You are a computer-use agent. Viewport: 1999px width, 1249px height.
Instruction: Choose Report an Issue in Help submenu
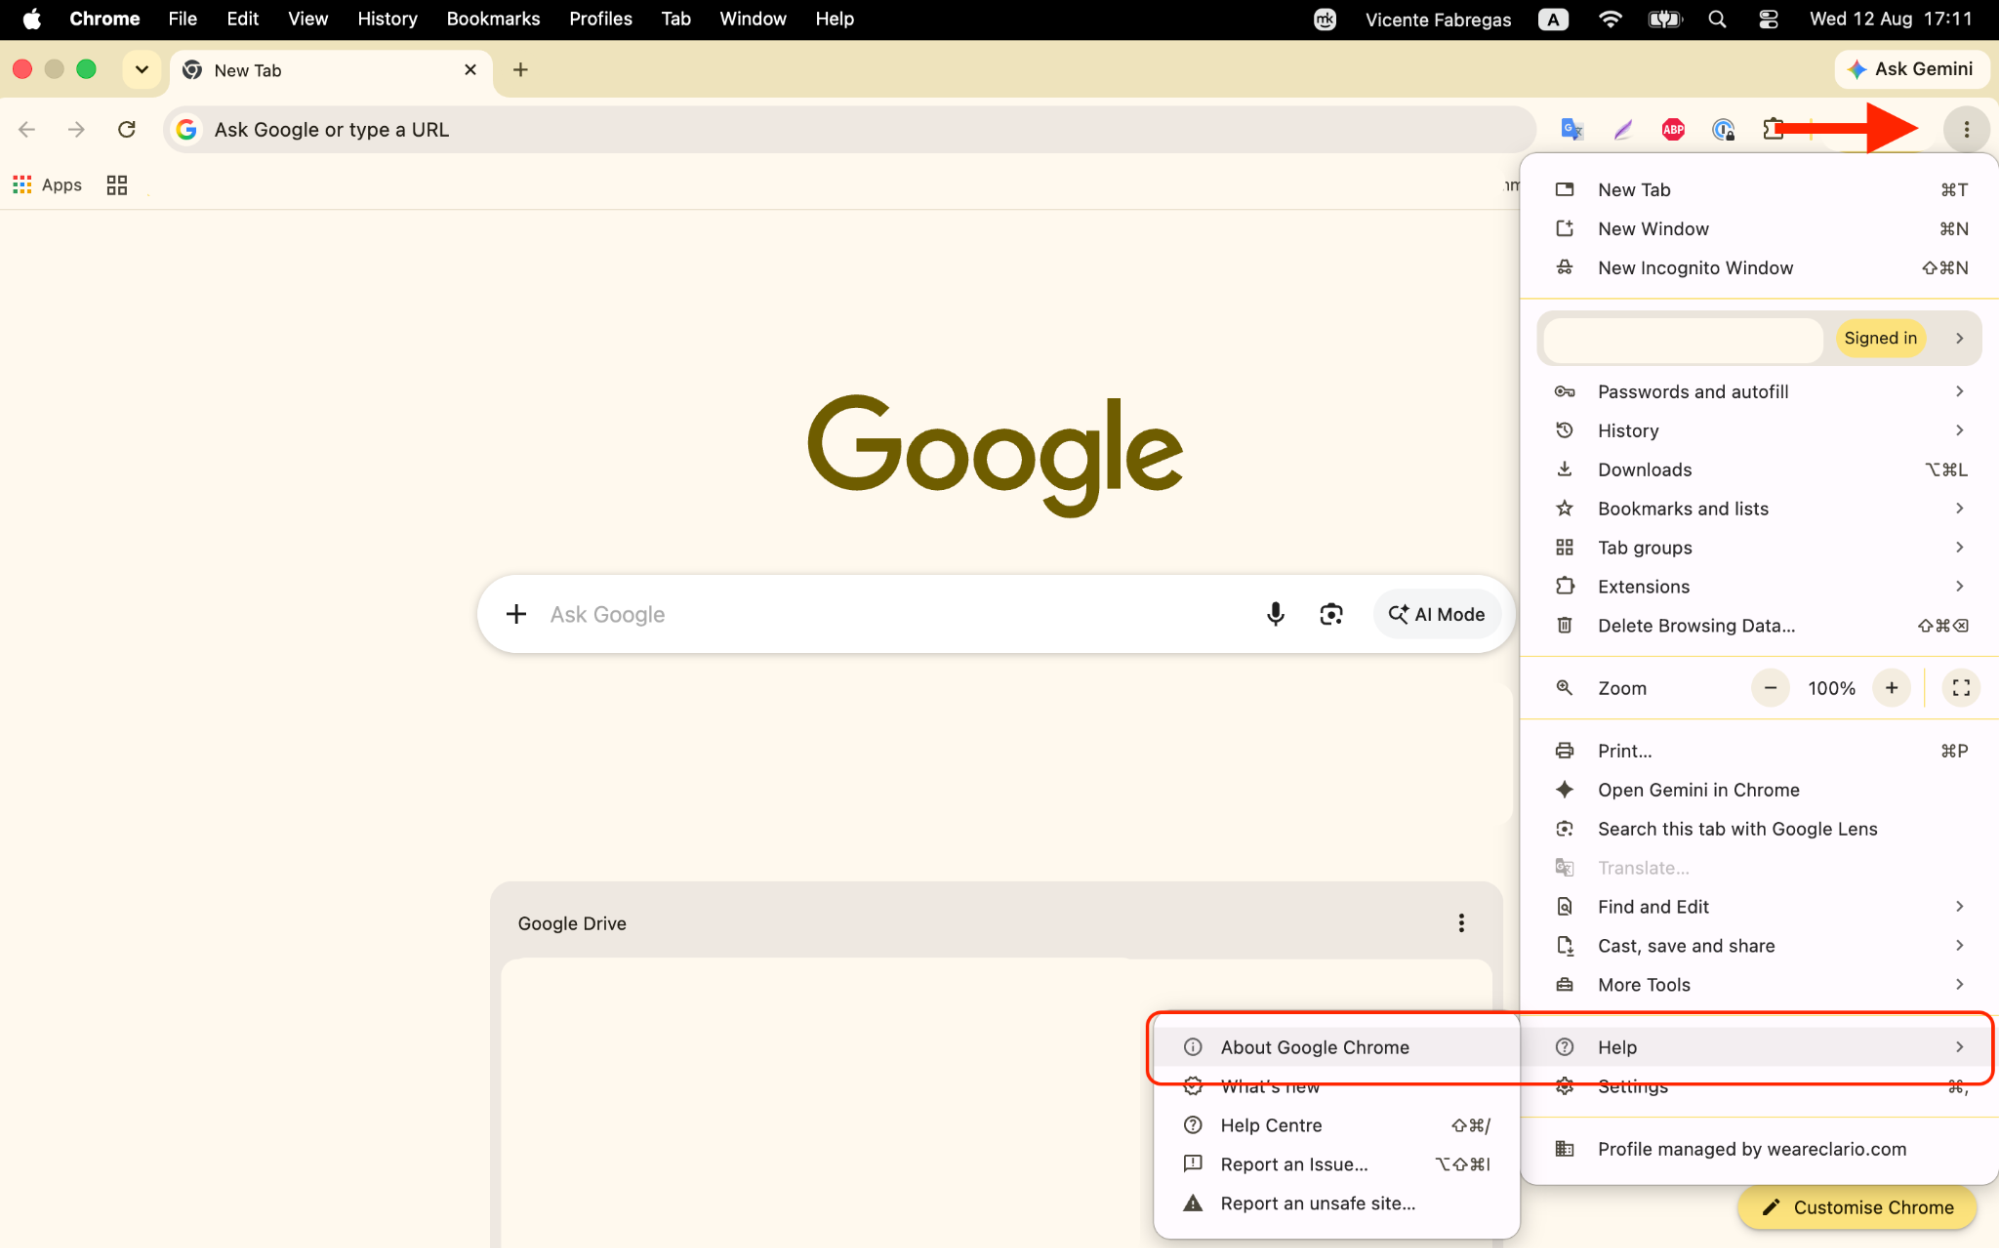click(x=1336, y=1164)
